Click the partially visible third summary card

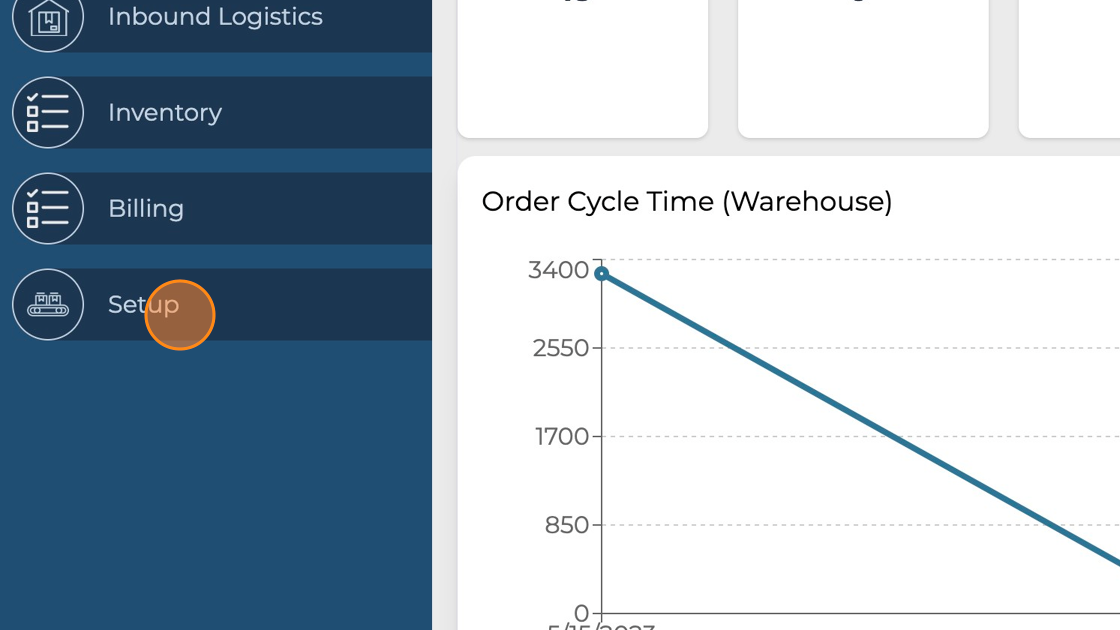coord(1069,68)
